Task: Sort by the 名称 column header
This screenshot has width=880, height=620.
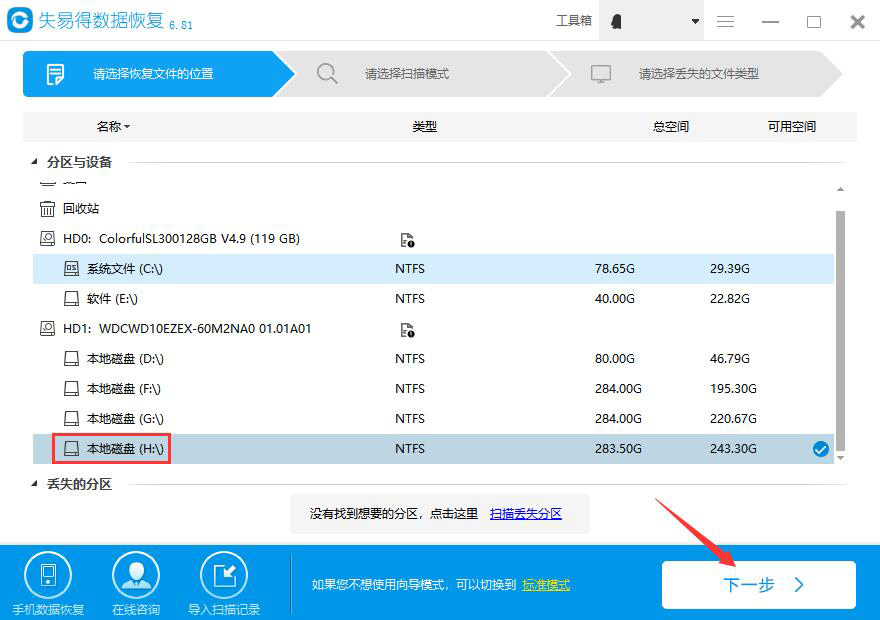Action: tap(112, 127)
